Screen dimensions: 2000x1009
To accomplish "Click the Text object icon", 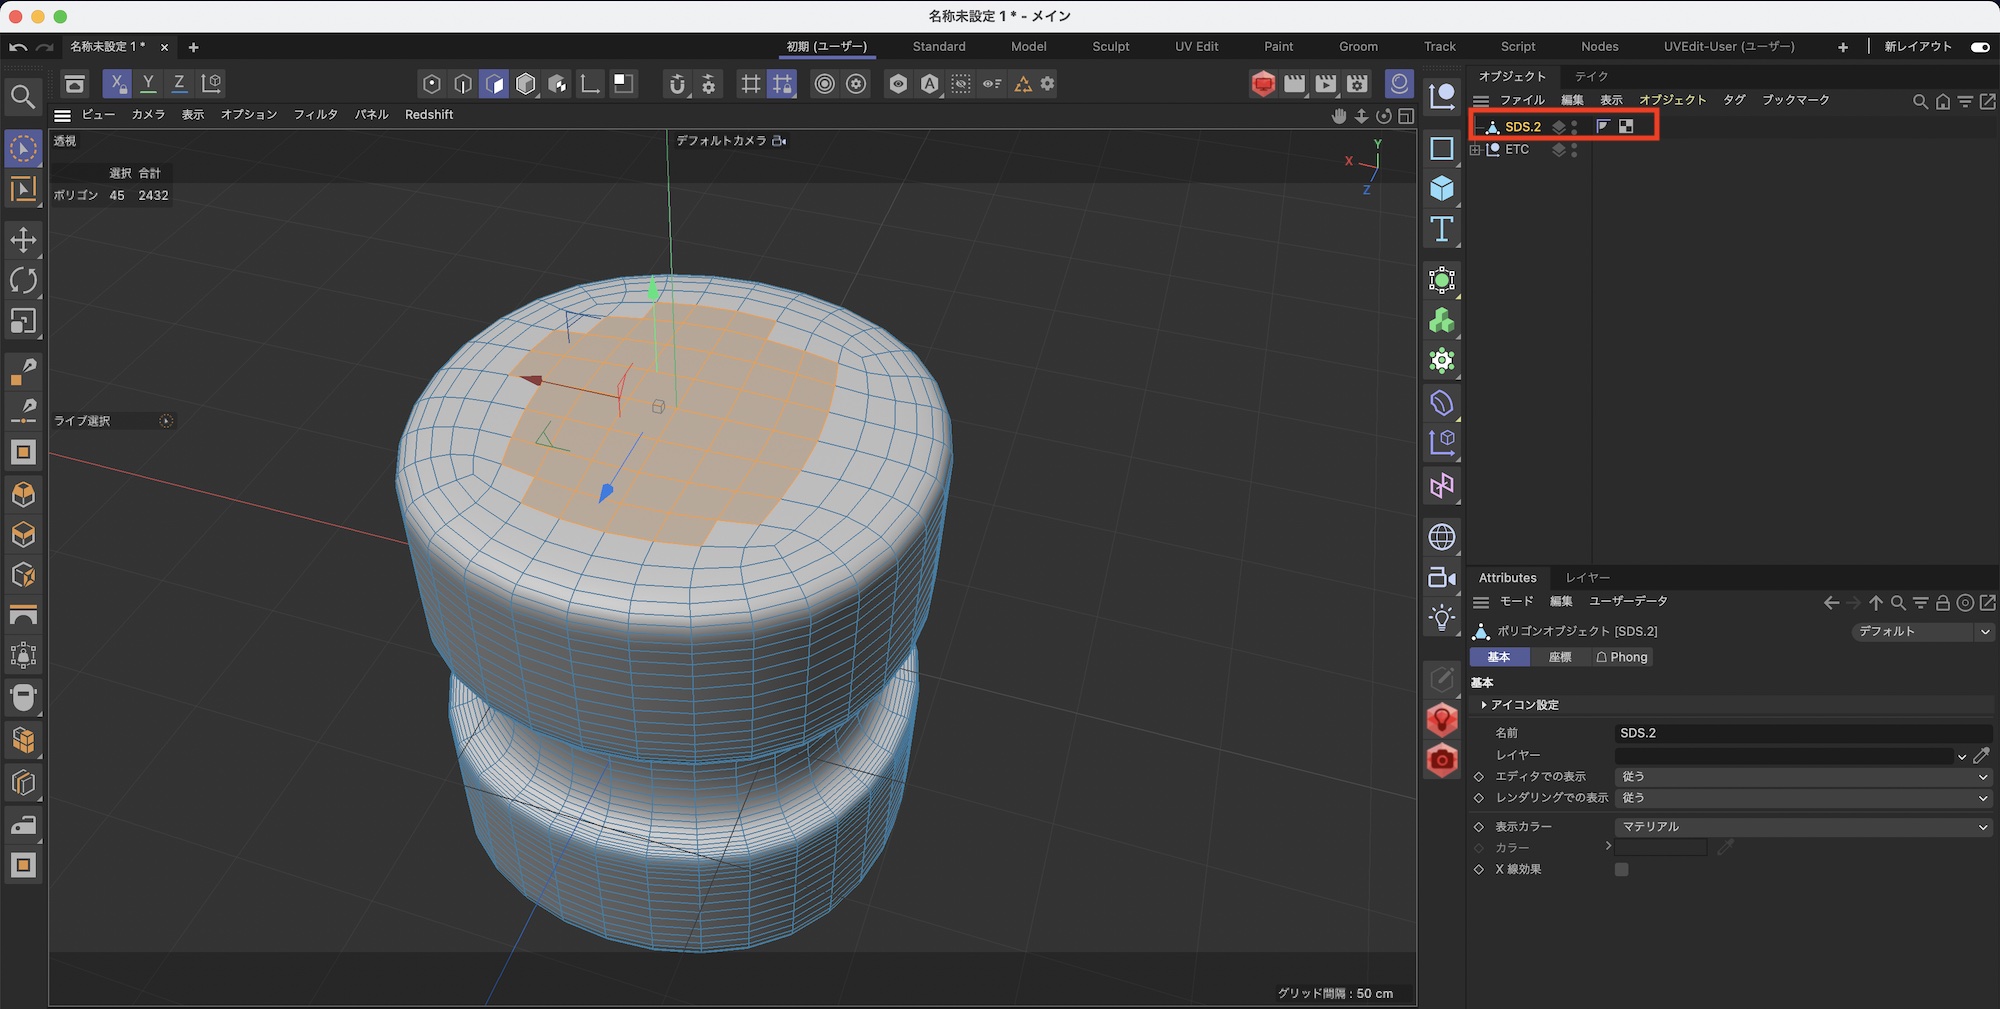I will point(1441,229).
